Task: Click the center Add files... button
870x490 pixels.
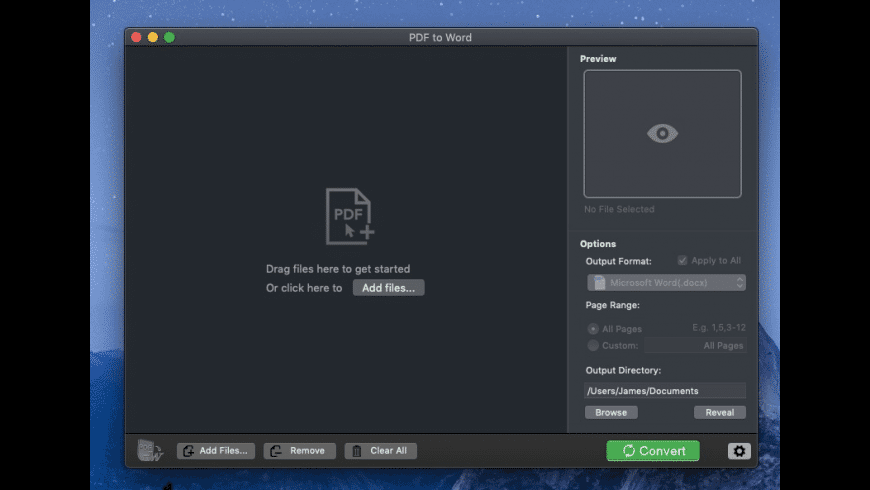Action: point(388,287)
